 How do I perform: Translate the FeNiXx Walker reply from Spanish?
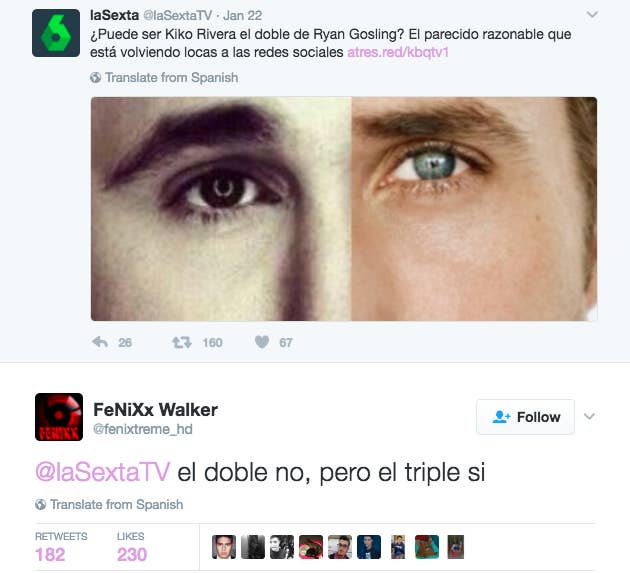click(x=116, y=504)
